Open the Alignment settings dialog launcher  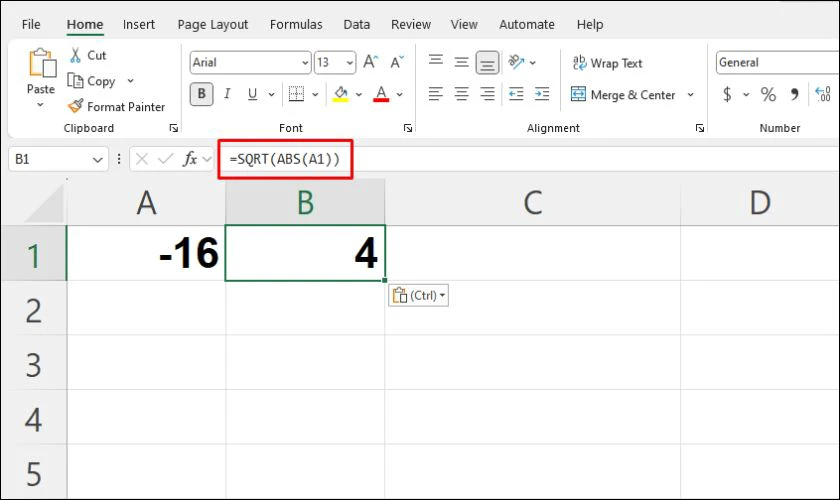[700, 128]
